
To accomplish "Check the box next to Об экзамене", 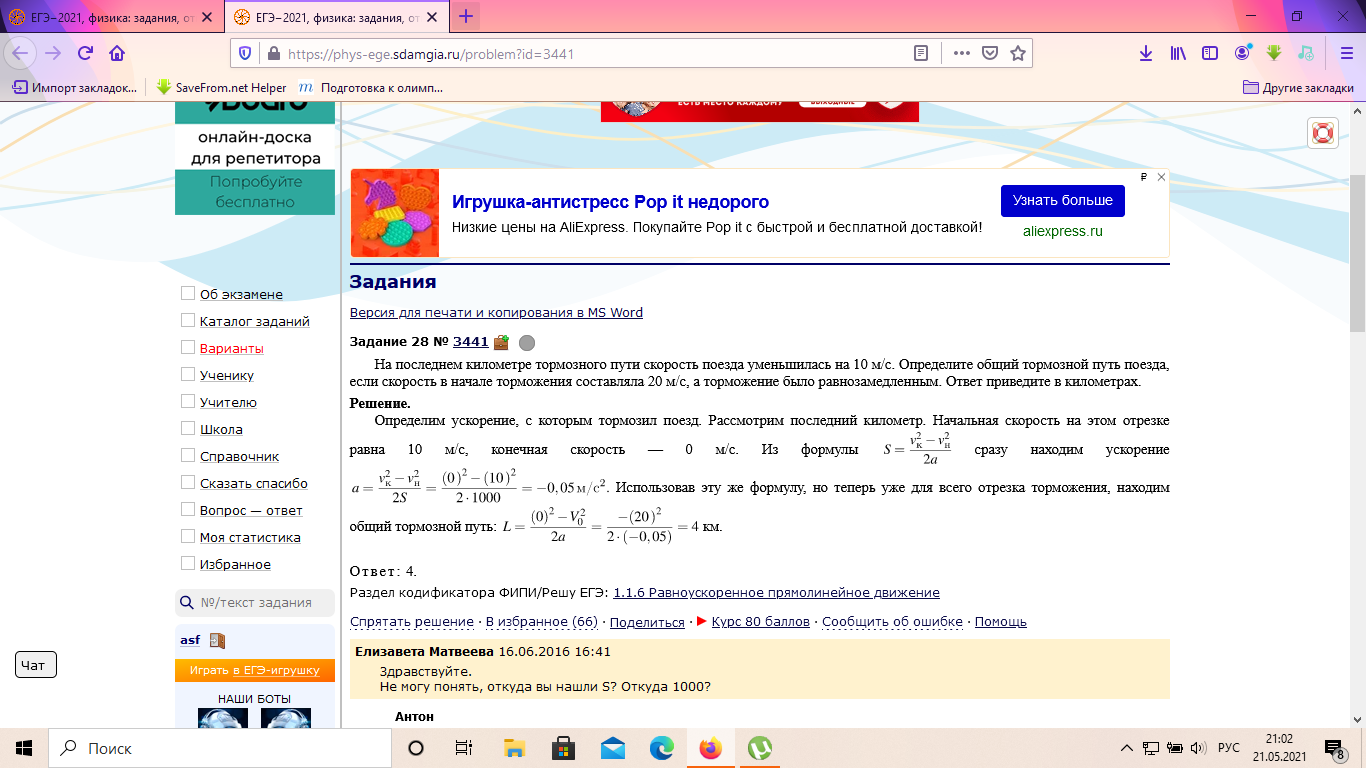I will 187,293.
